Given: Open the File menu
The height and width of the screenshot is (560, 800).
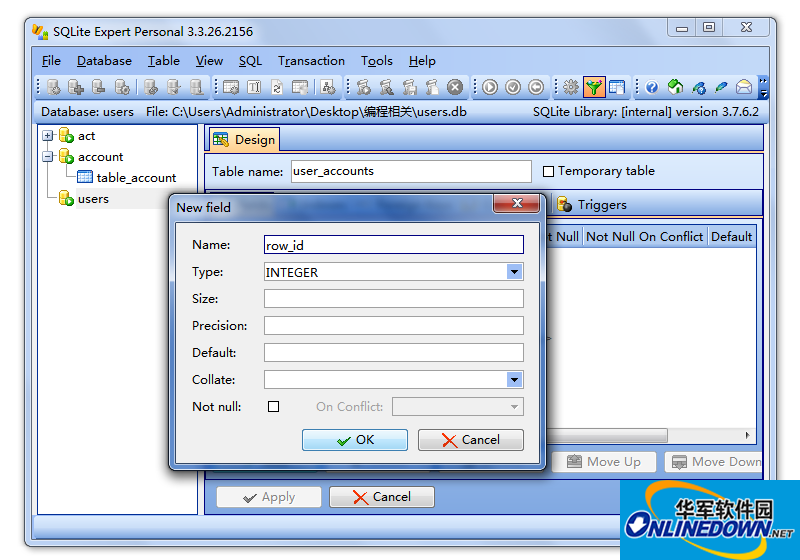Looking at the screenshot, I should pyautogui.click(x=51, y=61).
